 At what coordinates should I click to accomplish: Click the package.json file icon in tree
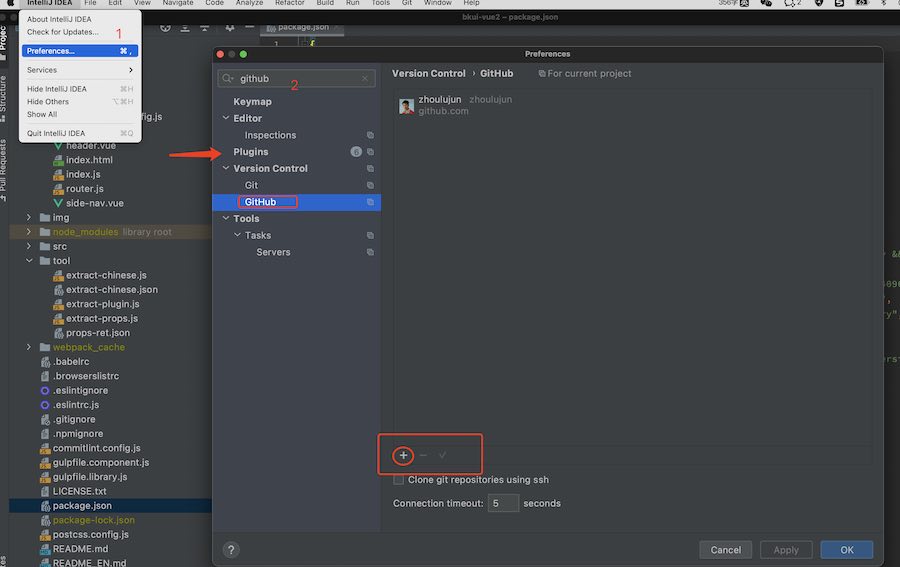pyautogui.click(x=45, y=506)
